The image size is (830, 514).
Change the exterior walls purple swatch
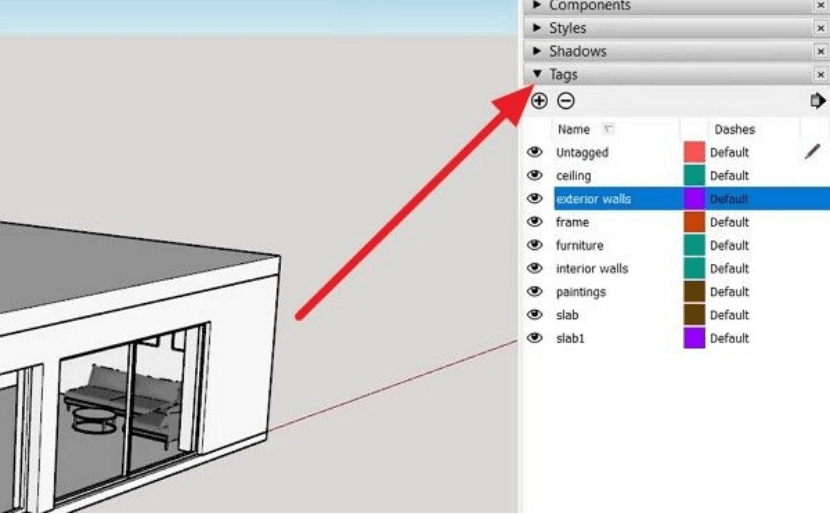694,199
